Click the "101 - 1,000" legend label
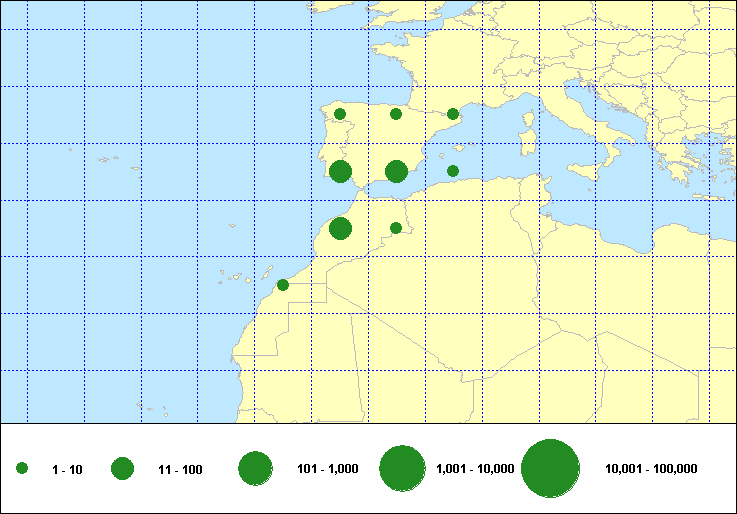Image resolution: width=737 pixels, height=514 pixels. click(x=327, y=469)
